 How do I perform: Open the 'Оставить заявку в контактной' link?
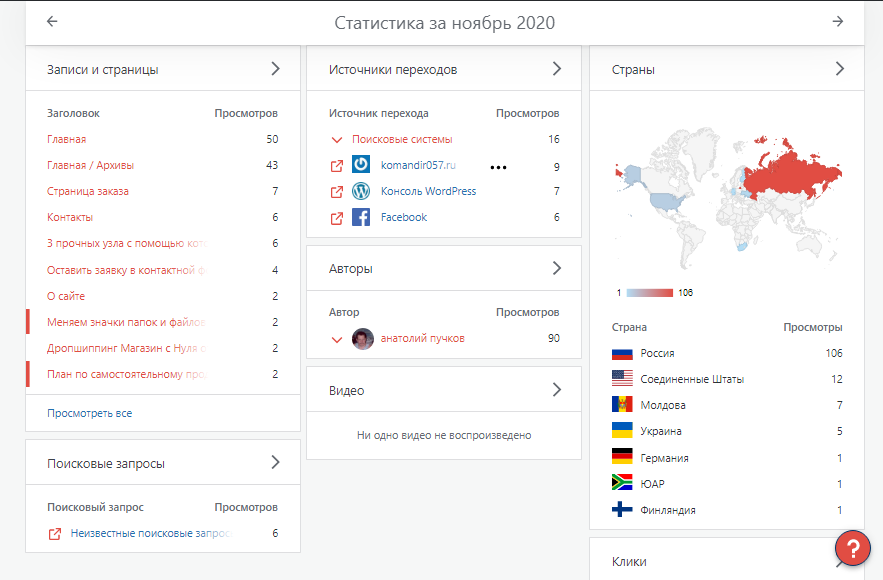(x=126, y=270)
